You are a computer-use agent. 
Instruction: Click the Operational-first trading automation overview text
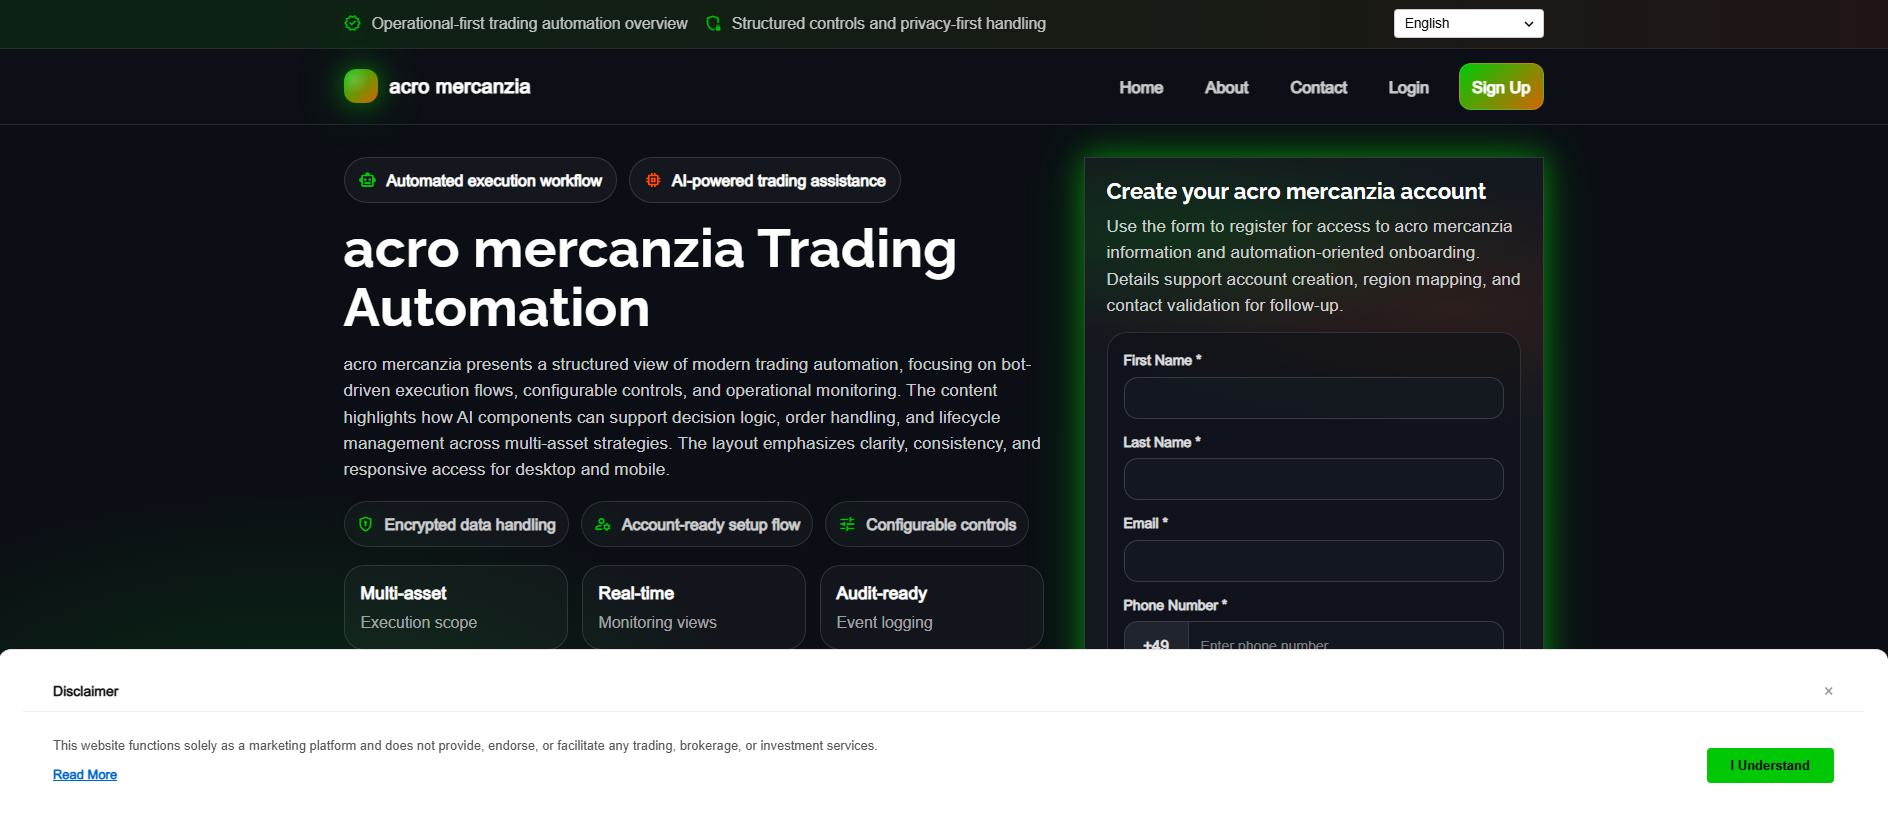(x=529, y=23)
